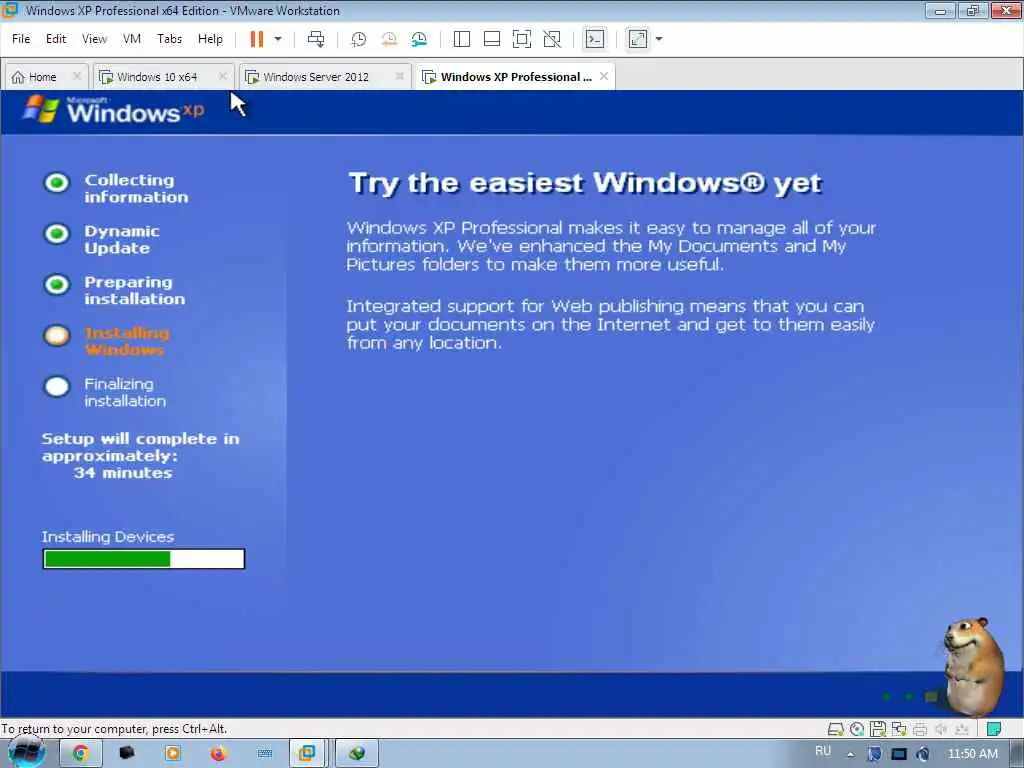This screenshot has width=1024, height=768.
Task: Open the Edit menu
Action: pyautogui.click(x=56, y=39)
